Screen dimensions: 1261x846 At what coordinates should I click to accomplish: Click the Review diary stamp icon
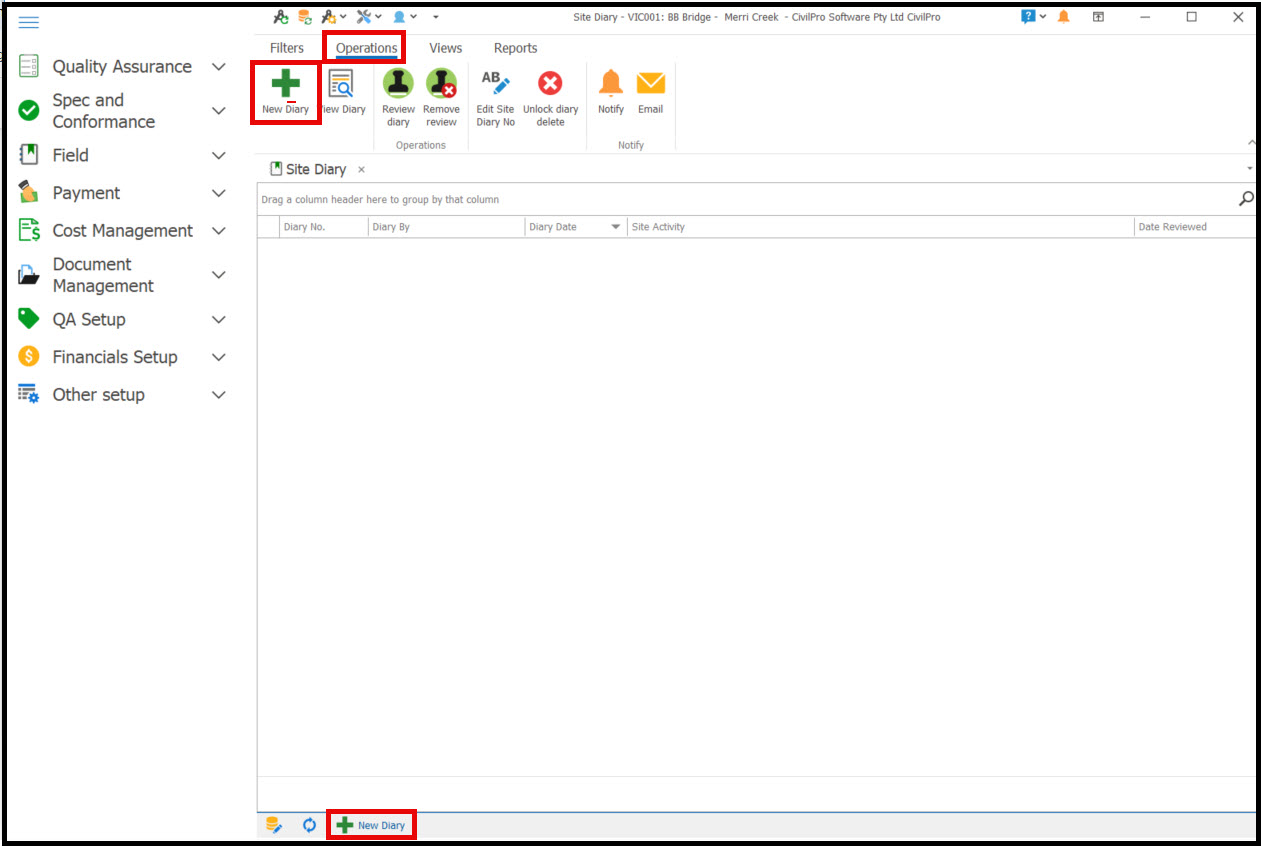coord(398,85)
